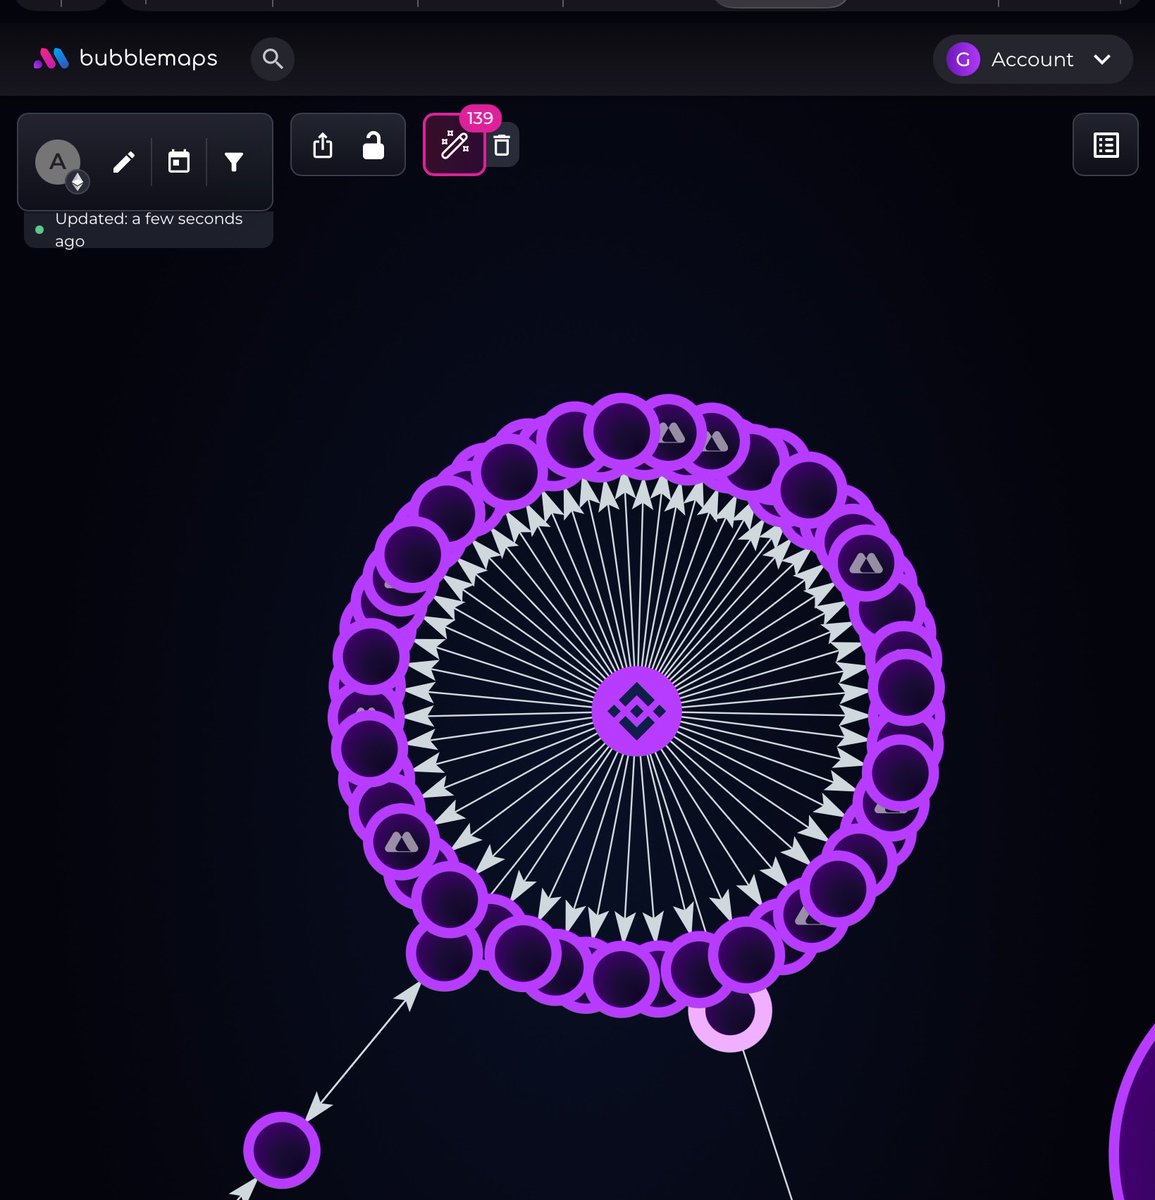The width and height of the screenshot is (1155, 1200).
Task: Click the purple G account avatar
Action: [963, 59]
